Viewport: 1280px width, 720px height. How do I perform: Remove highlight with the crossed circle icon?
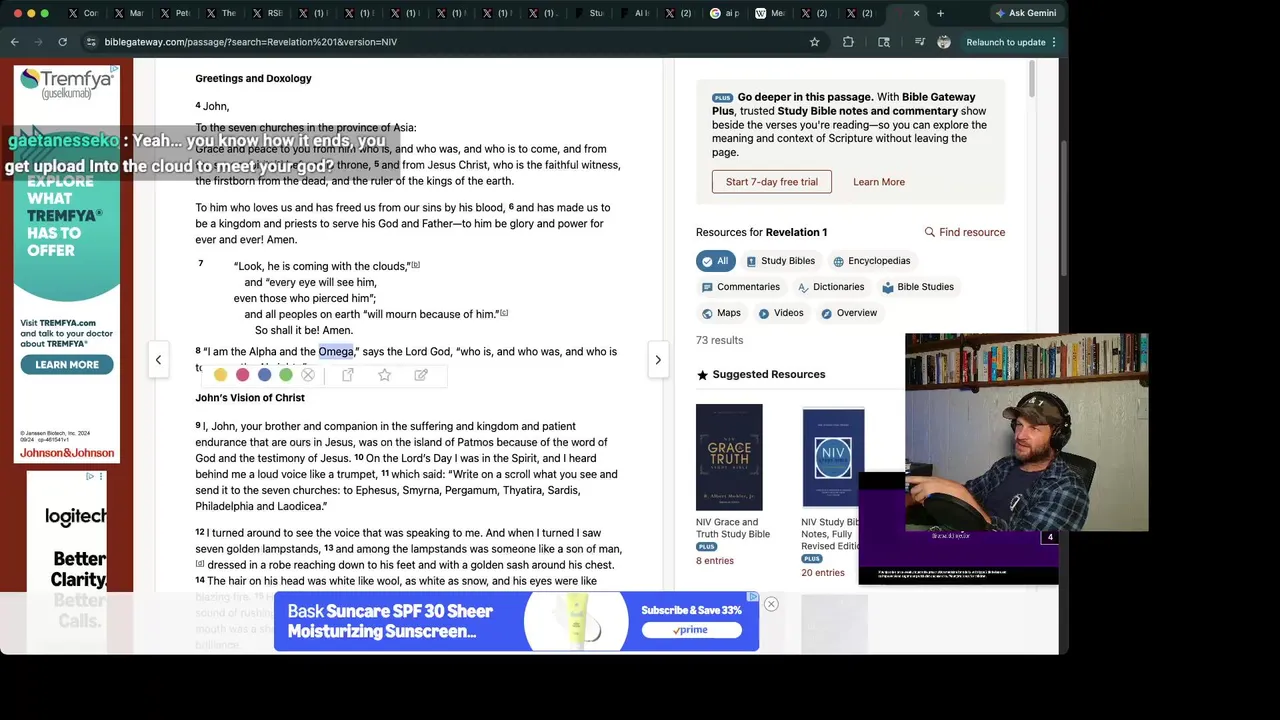pyautogui.click(x=308, y=375)
